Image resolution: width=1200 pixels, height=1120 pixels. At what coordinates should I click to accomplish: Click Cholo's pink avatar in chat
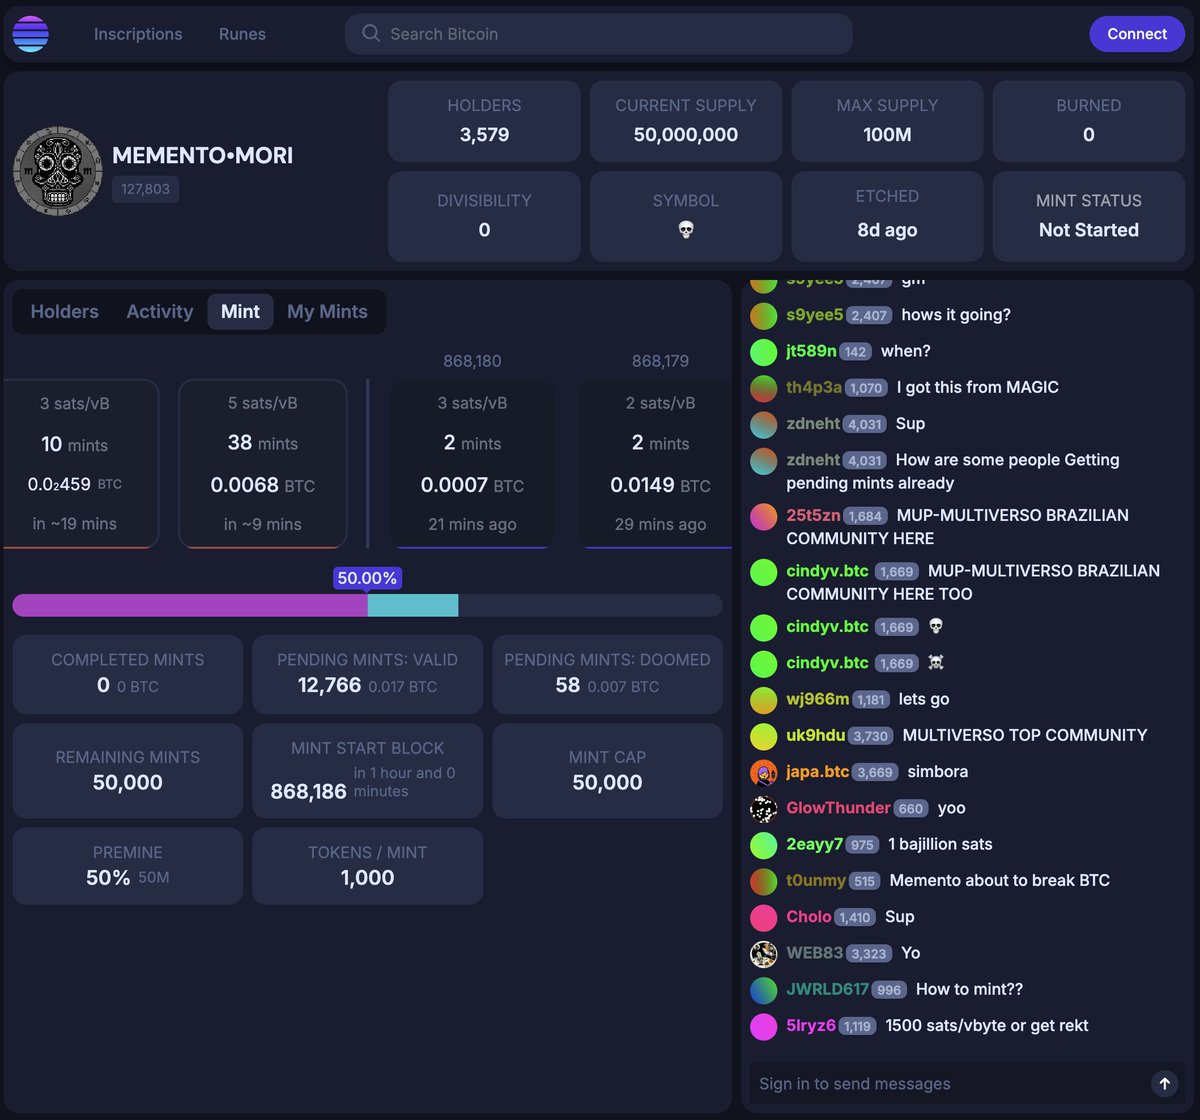point(763,917)
